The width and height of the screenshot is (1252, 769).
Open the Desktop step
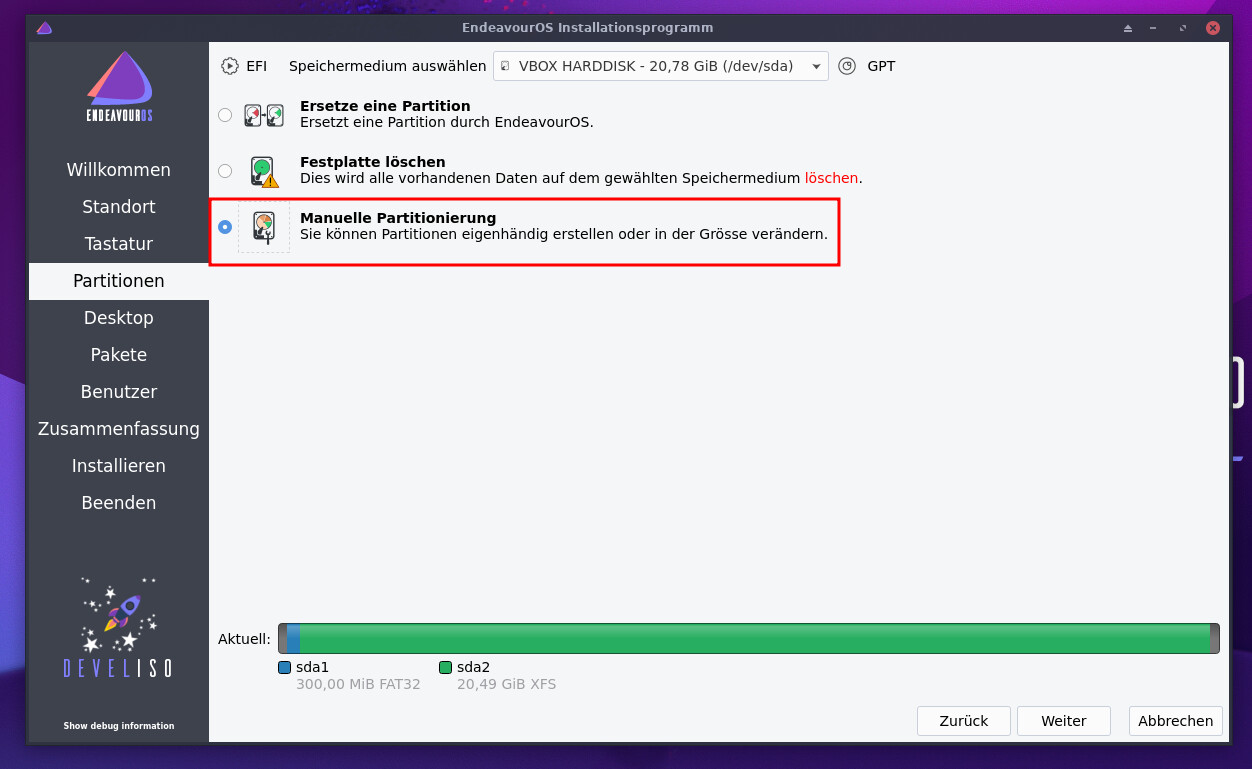pyautogui.click(x=119, y=318)
